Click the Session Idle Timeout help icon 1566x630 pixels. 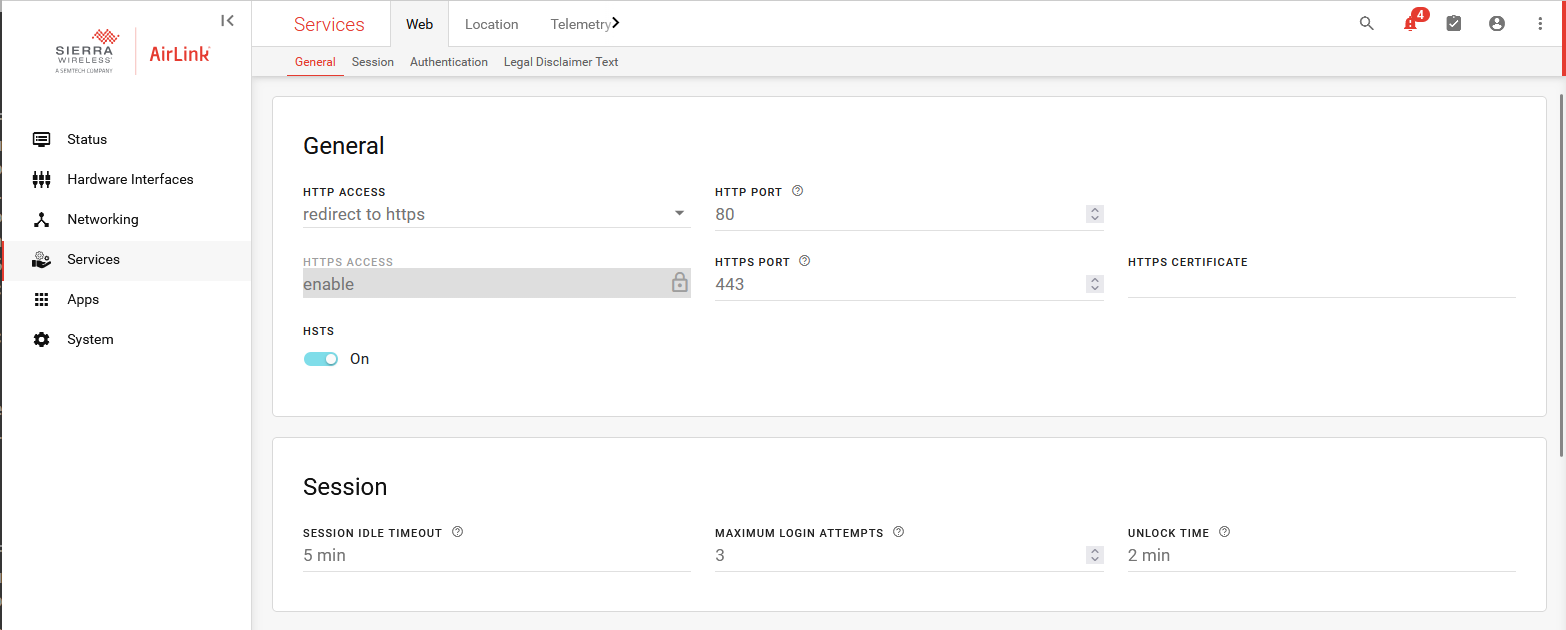coord(457,532)
